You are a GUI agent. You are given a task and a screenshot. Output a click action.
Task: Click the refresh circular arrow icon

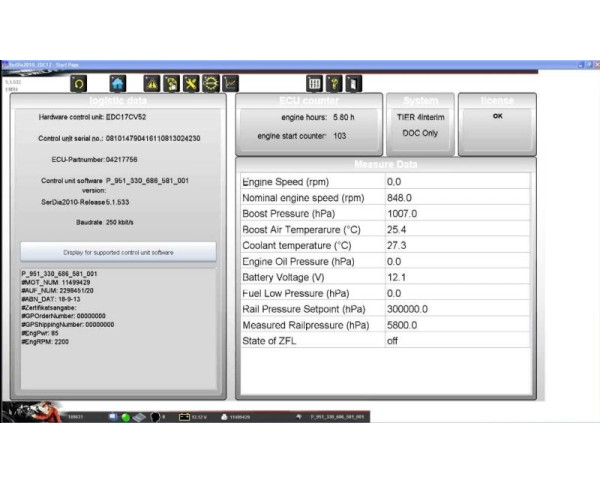coord(78,84)
